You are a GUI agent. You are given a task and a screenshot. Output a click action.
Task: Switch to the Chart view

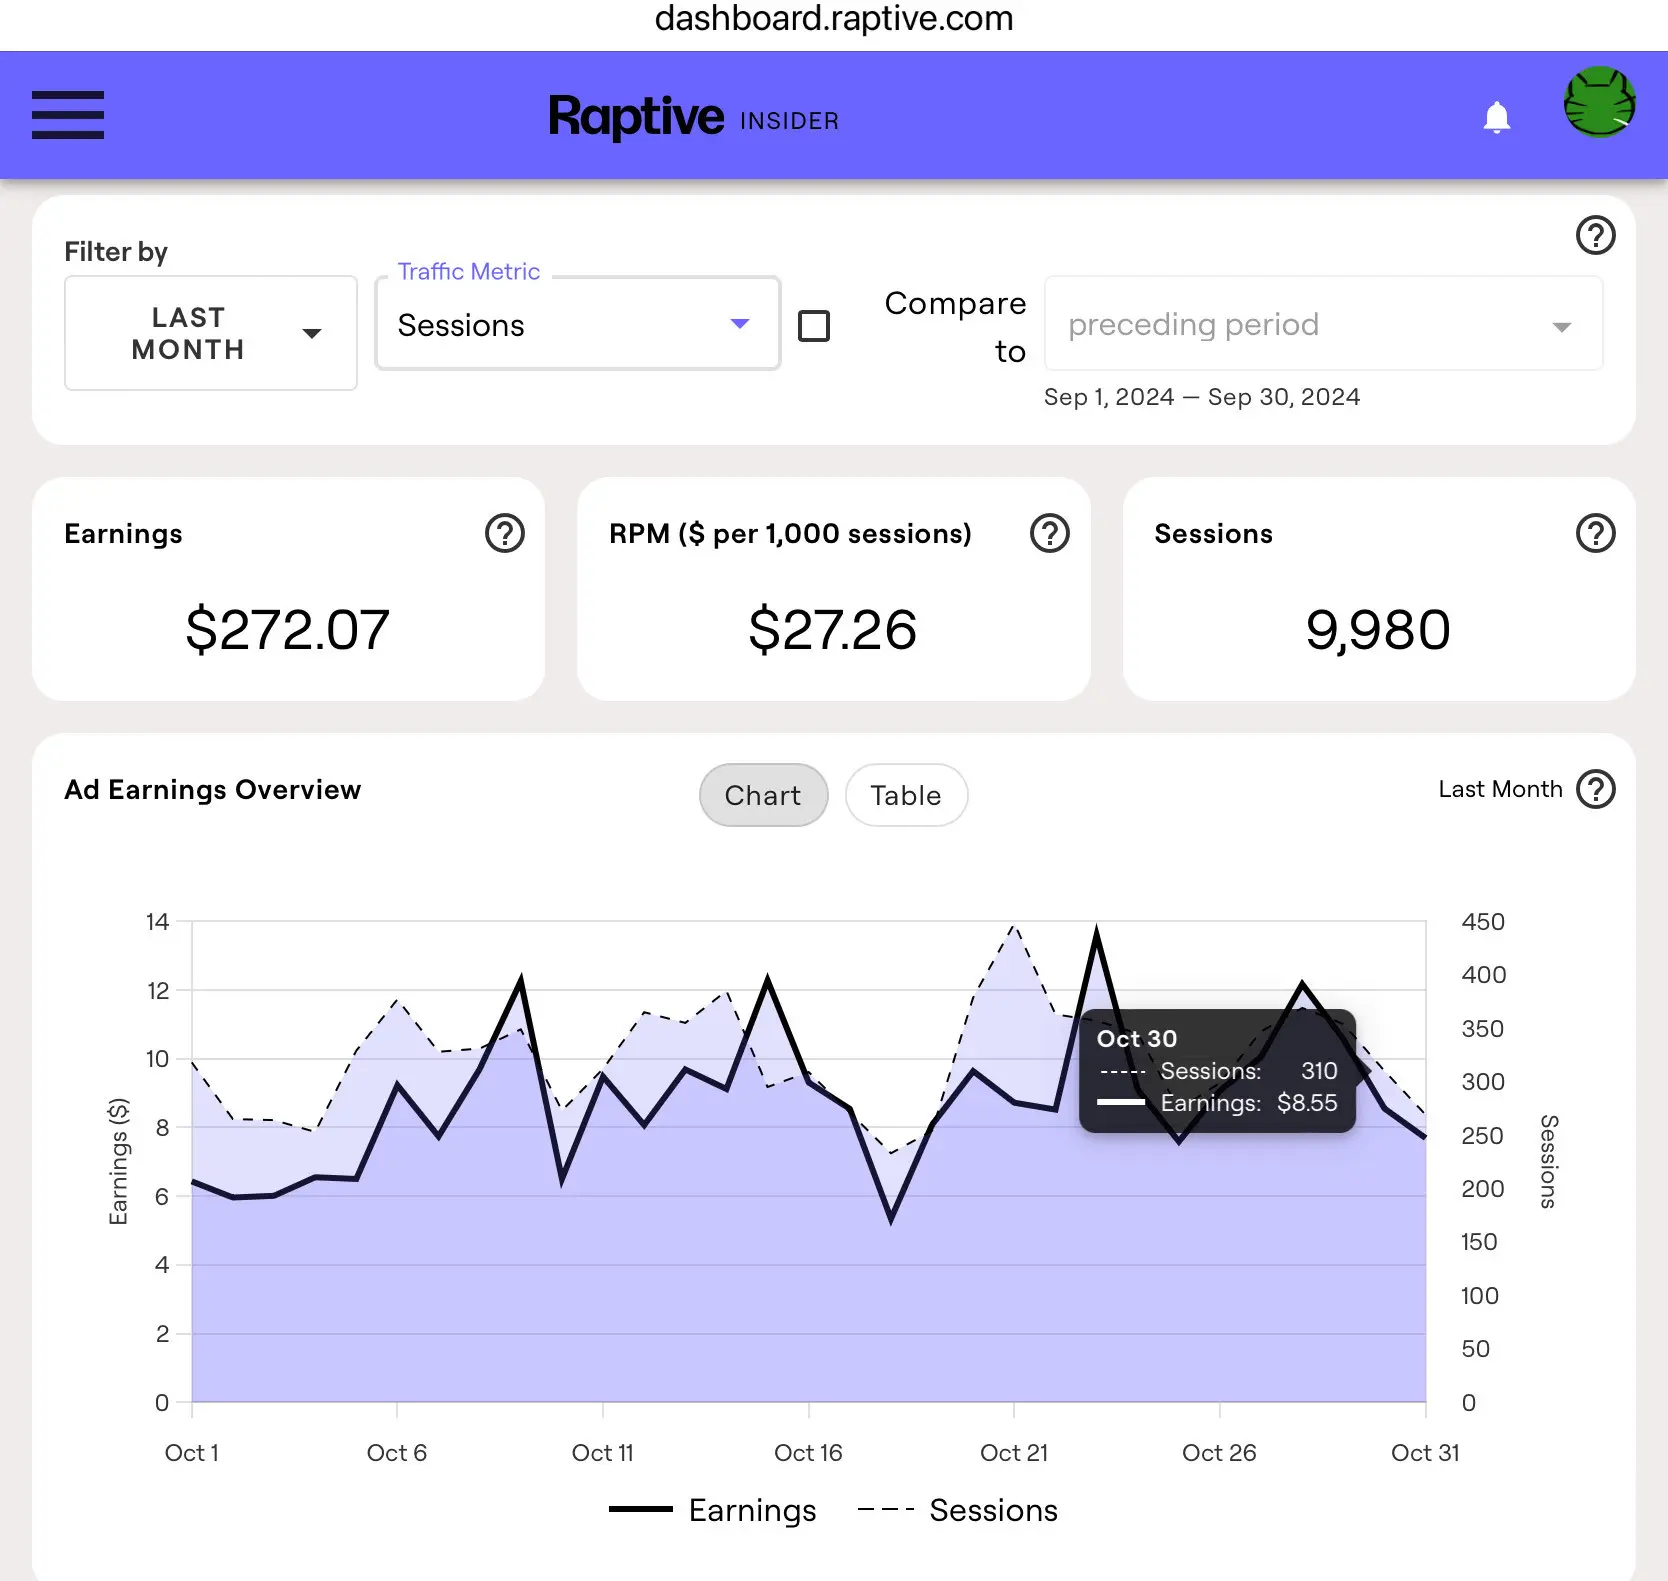tap(763, 796)
